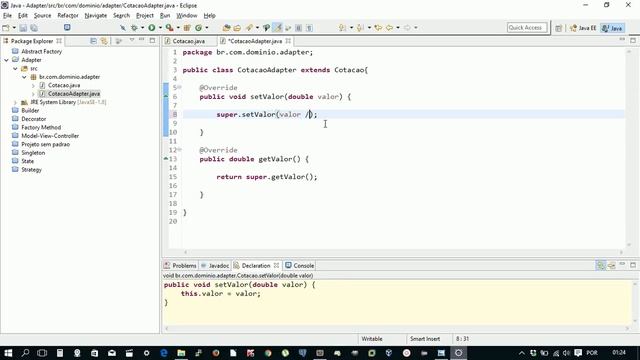640x360 pixels.
Task: Click the Declaration view horizontal scrollbar
Action: point(396,328)
